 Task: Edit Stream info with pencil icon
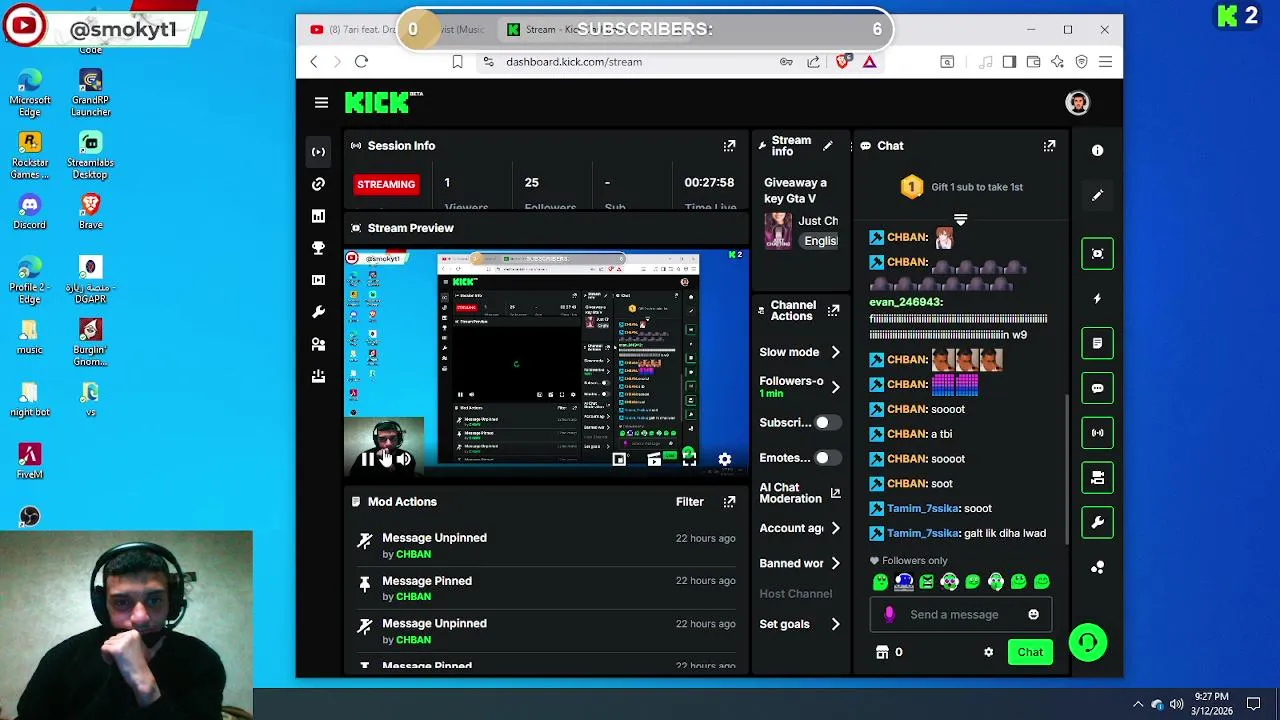pyautogui.click(x=827, y=146)
